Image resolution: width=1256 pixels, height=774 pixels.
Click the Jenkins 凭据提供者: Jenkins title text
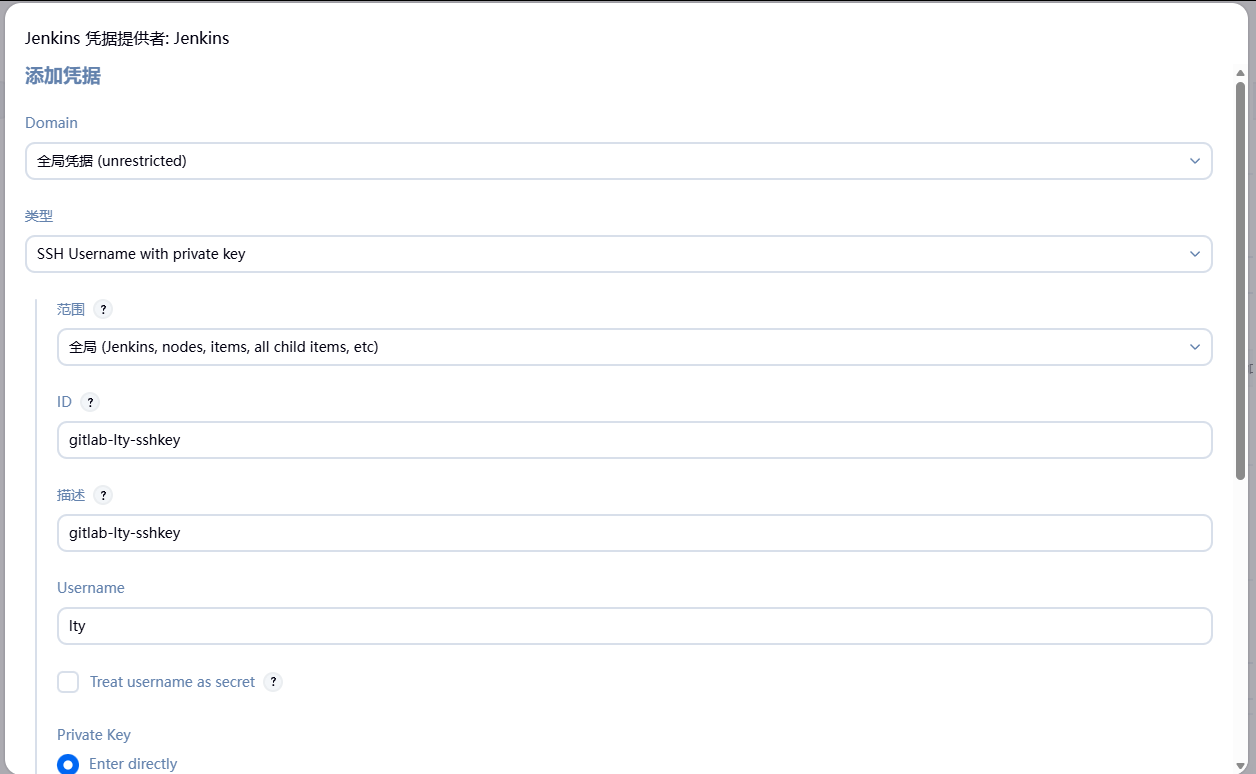coord(127,38)
